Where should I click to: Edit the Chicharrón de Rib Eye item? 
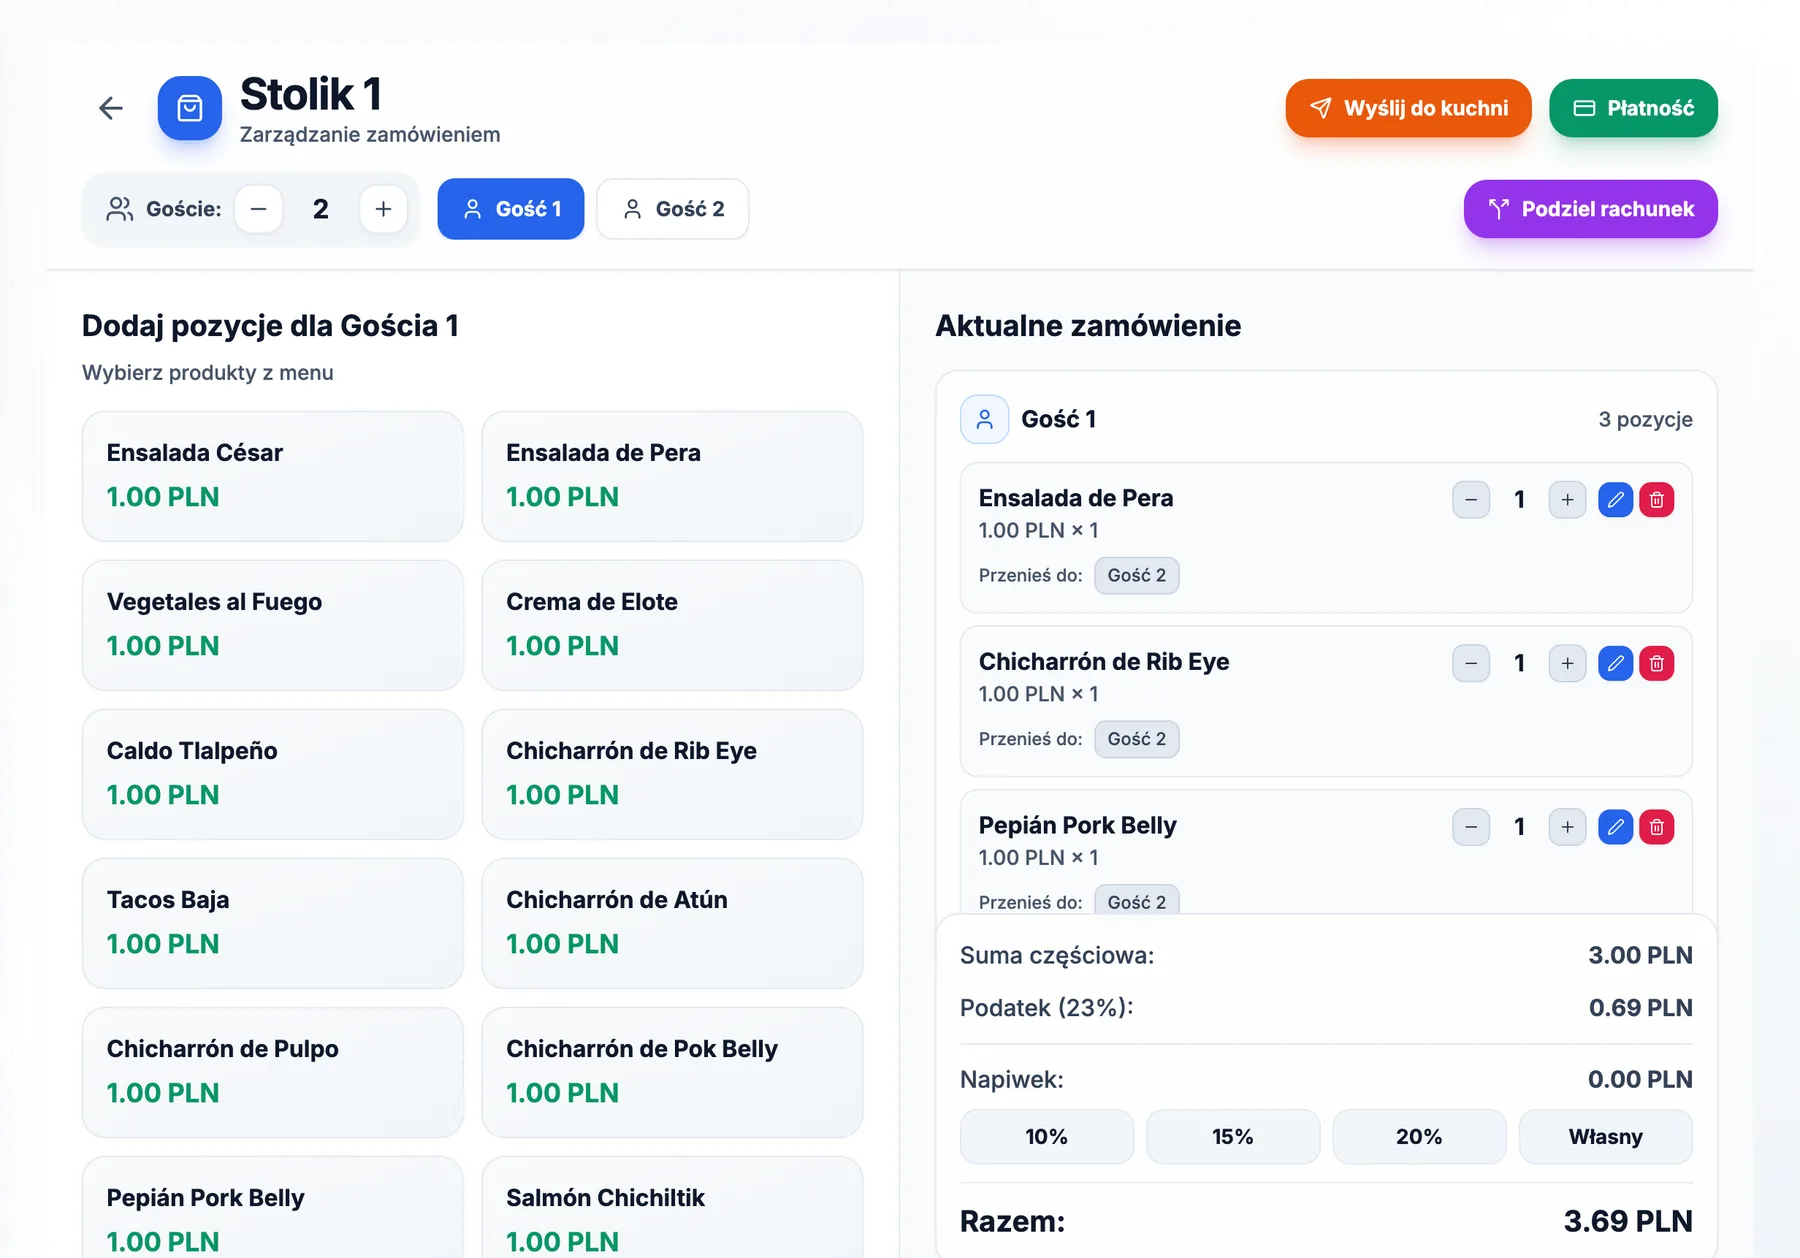(x=1615, y=663)
